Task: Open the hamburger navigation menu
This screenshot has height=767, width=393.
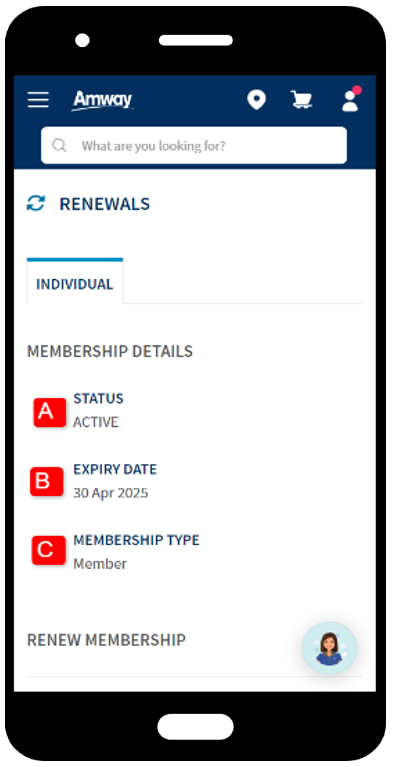Action: [38, 100]
